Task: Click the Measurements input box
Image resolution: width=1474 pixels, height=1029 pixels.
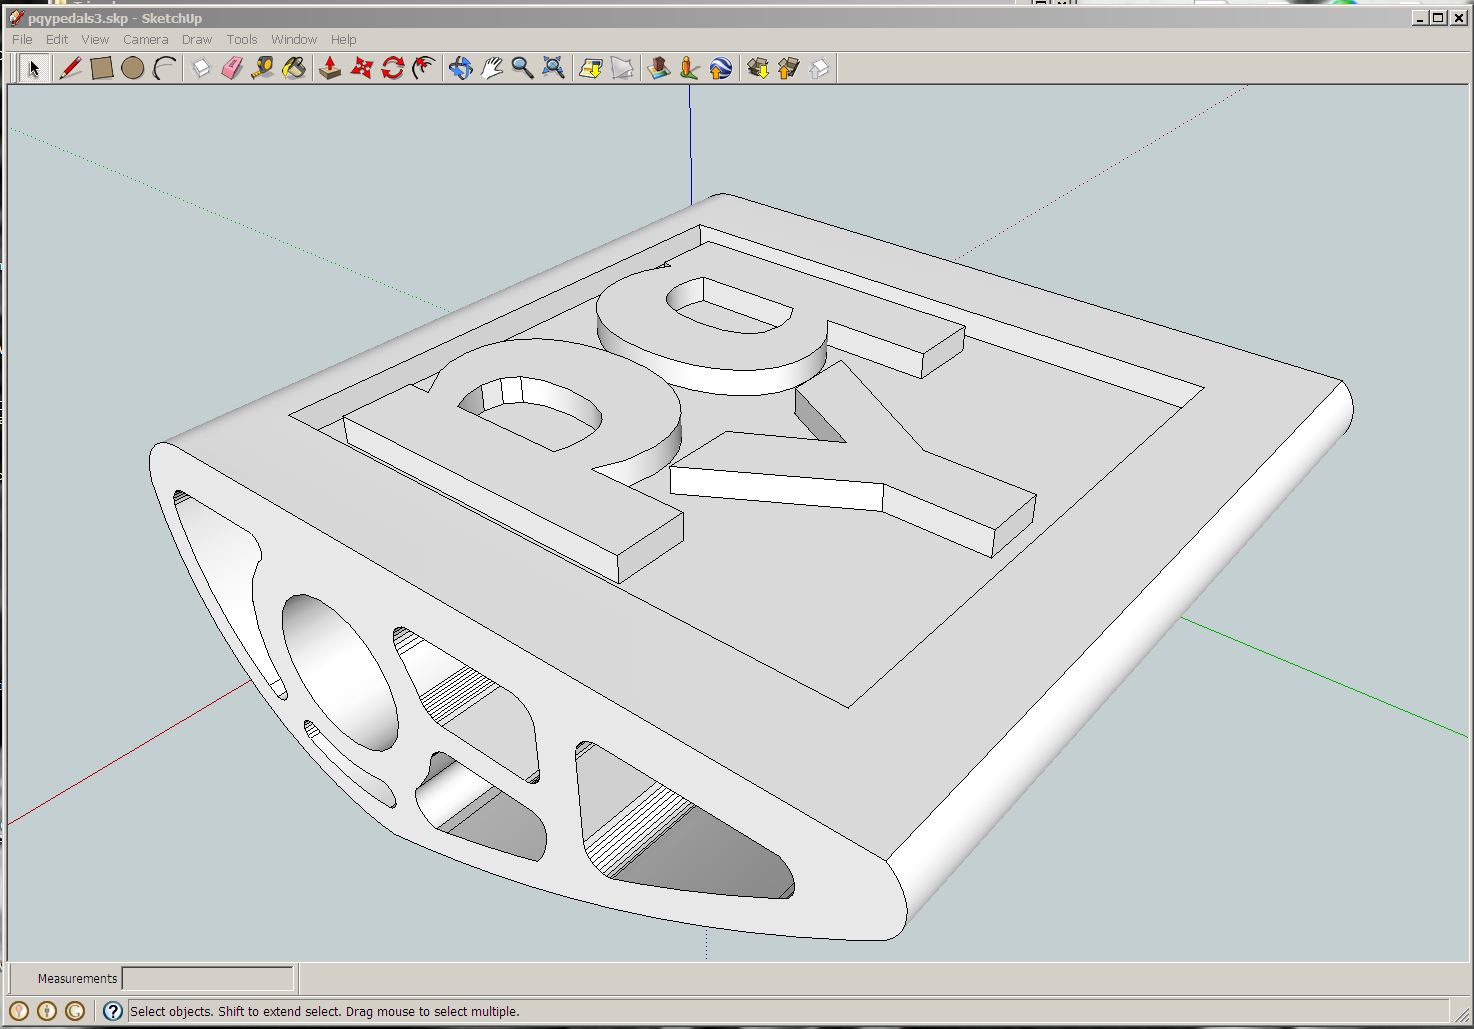Action: [x=208, y=978]
